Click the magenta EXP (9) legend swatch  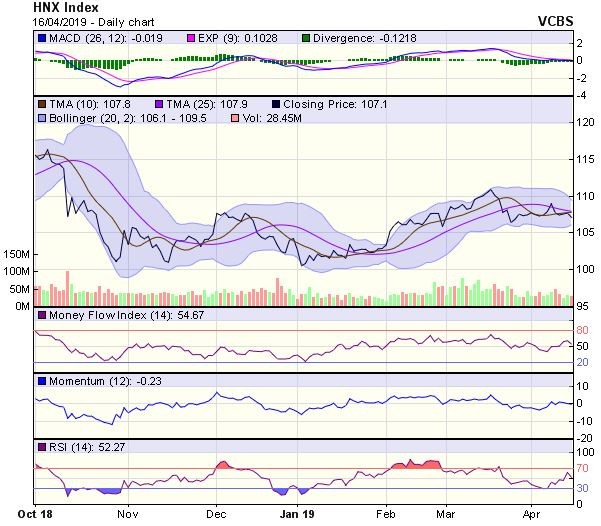pyautogui.click(x=191, y=38)
